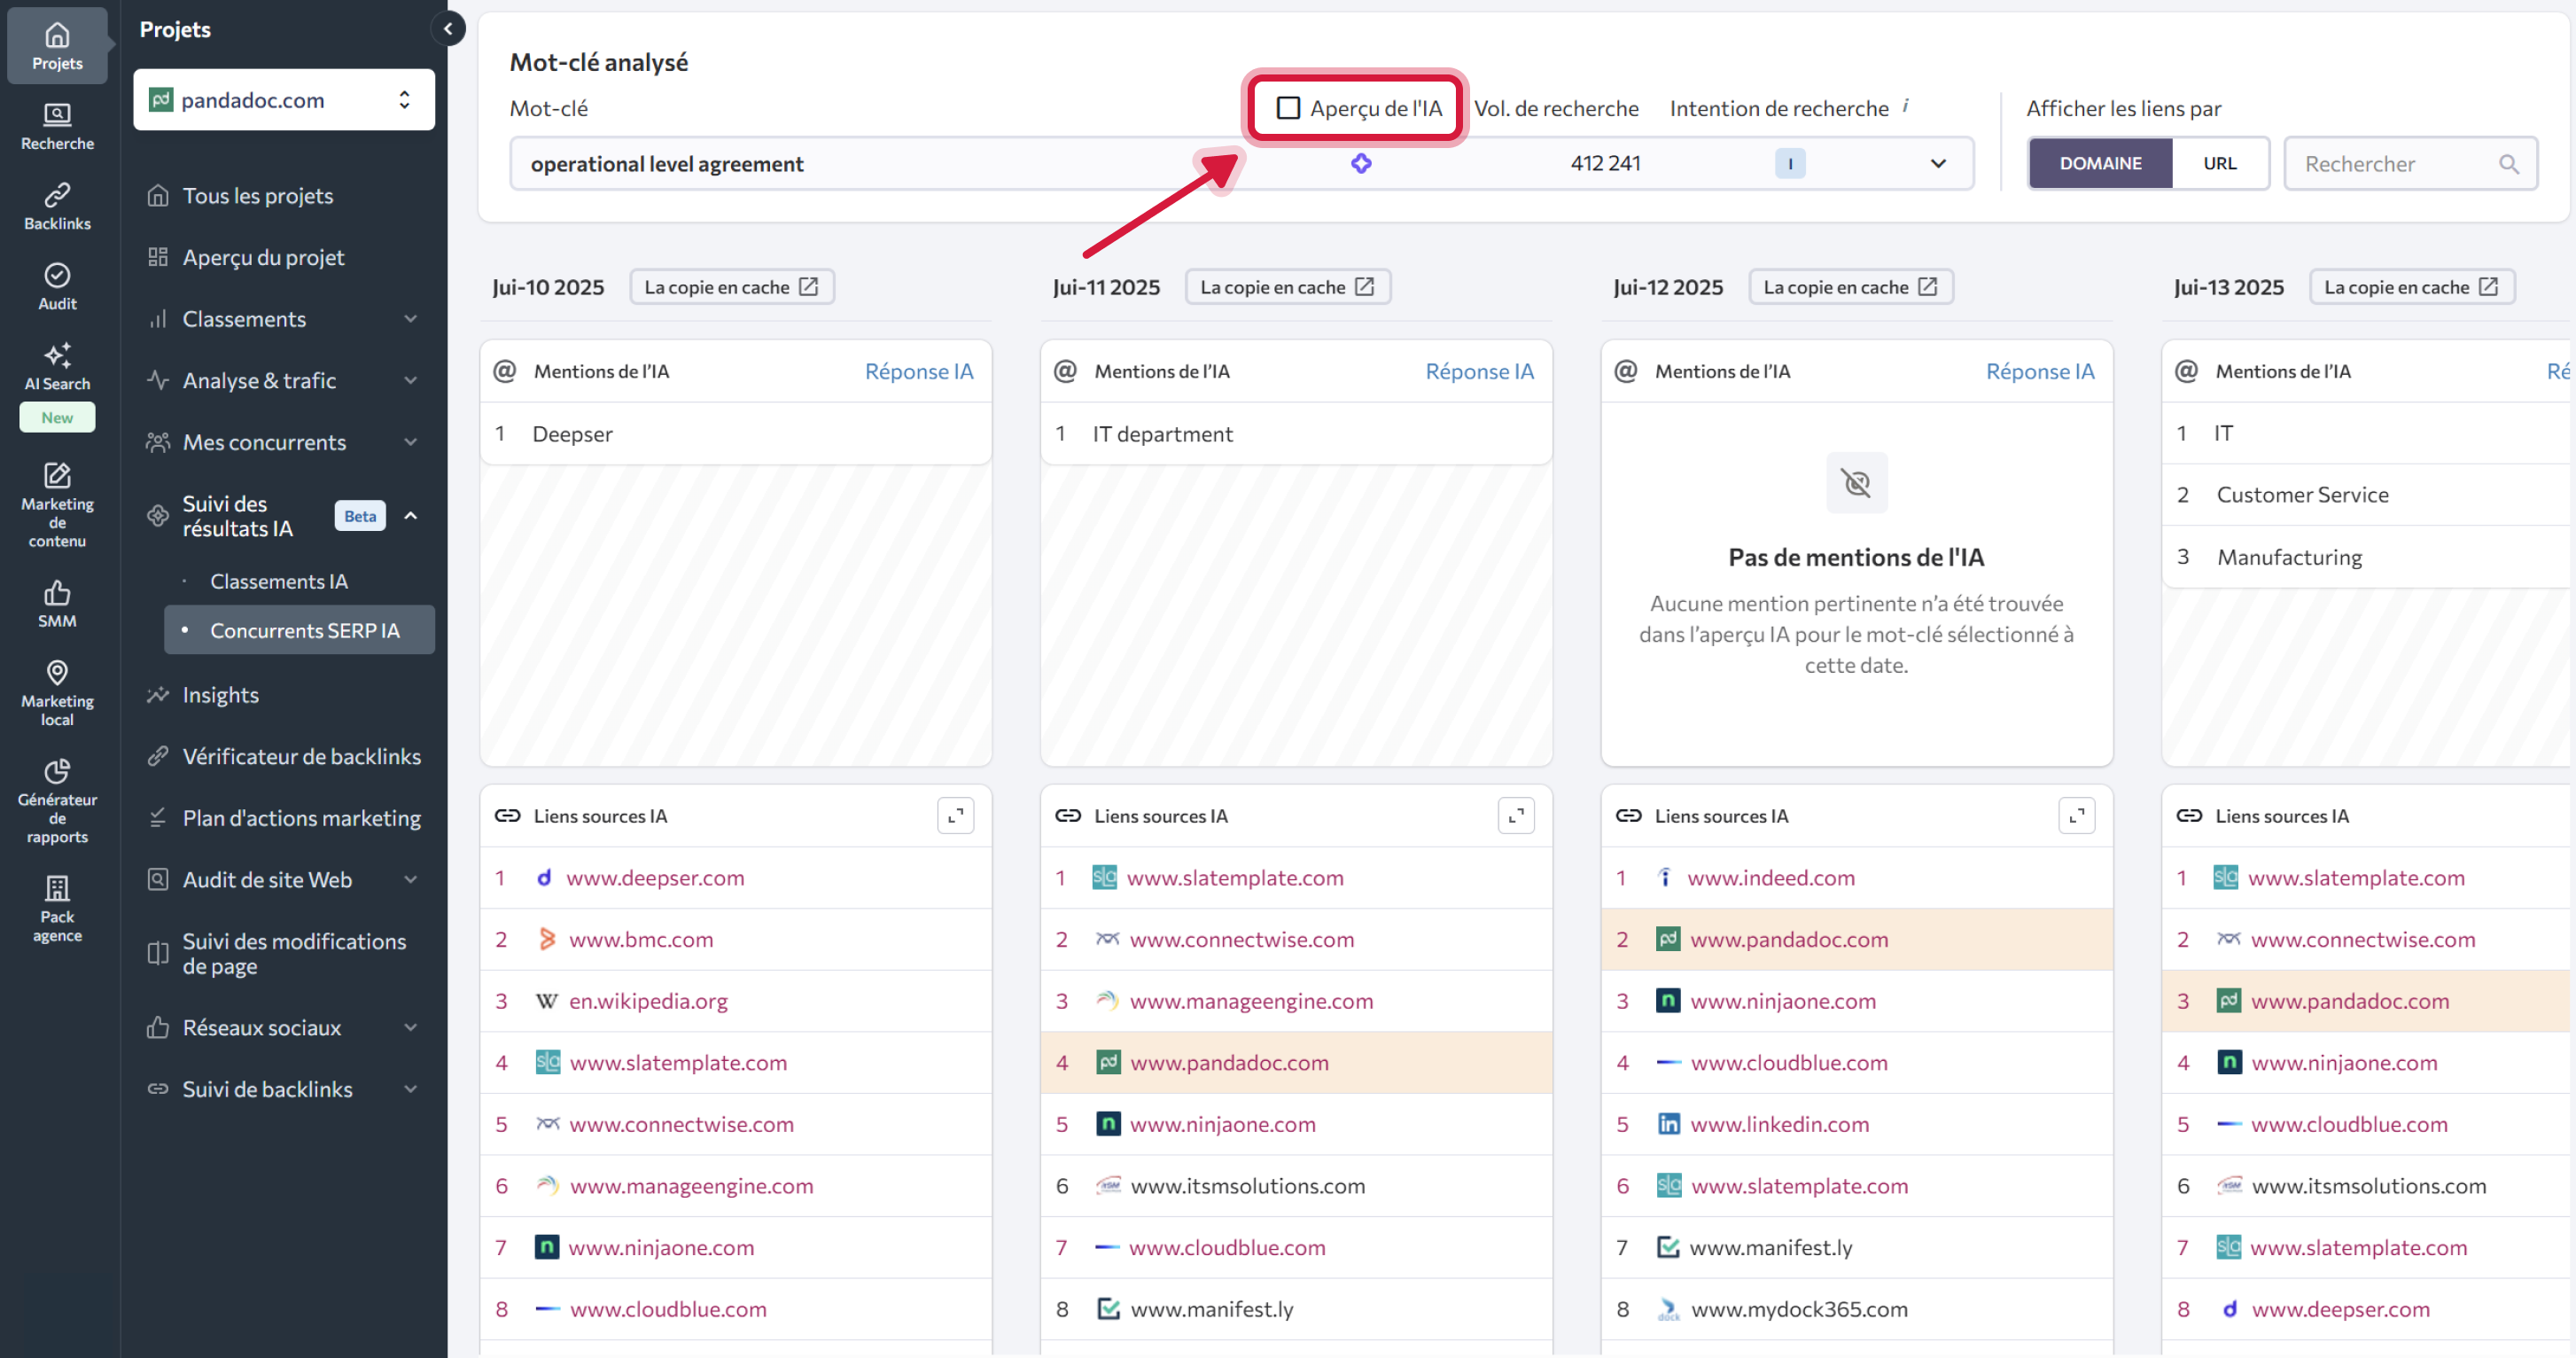Click the Liens sources IA link icon for Jui-13
This screenshot has height=1358, width=2576.
coord(2188,815)
